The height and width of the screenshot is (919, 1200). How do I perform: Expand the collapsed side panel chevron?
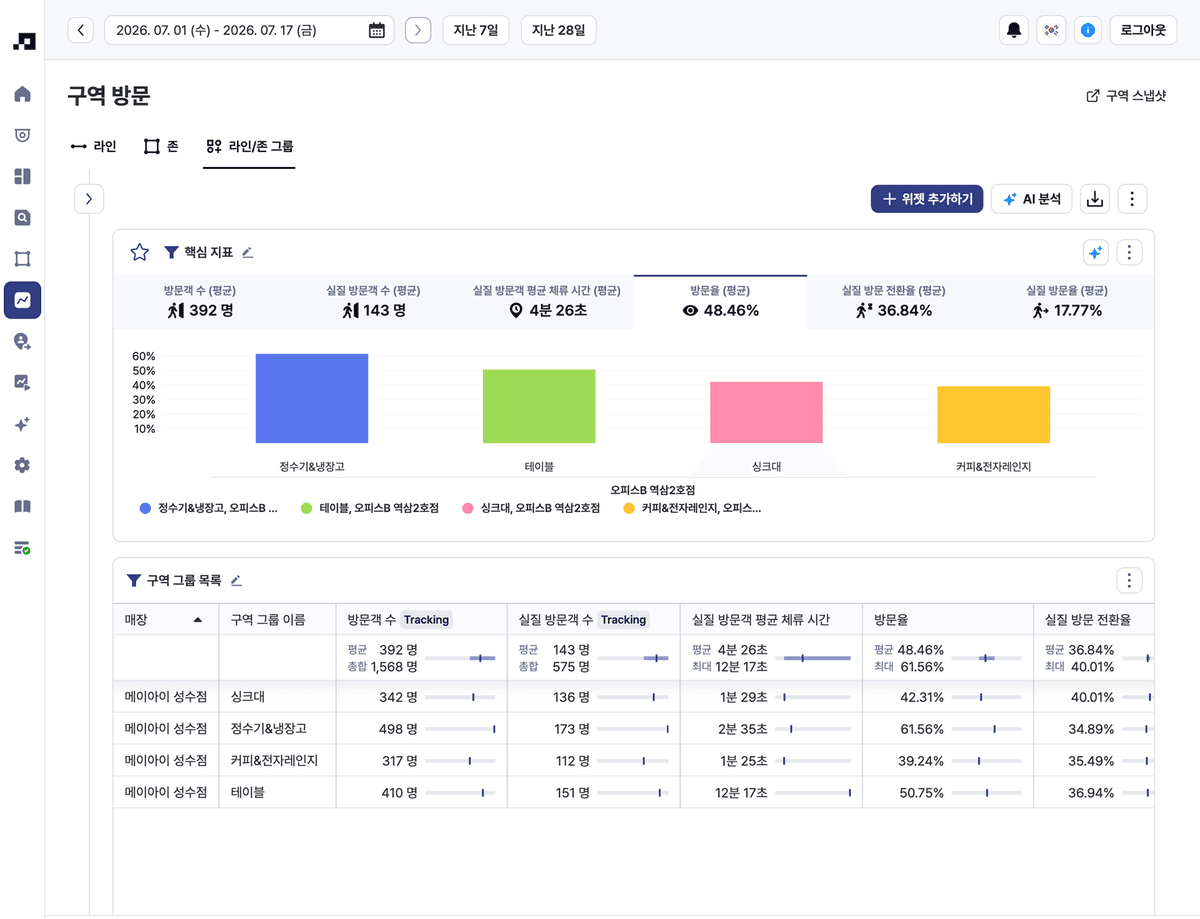coord(88,199)
